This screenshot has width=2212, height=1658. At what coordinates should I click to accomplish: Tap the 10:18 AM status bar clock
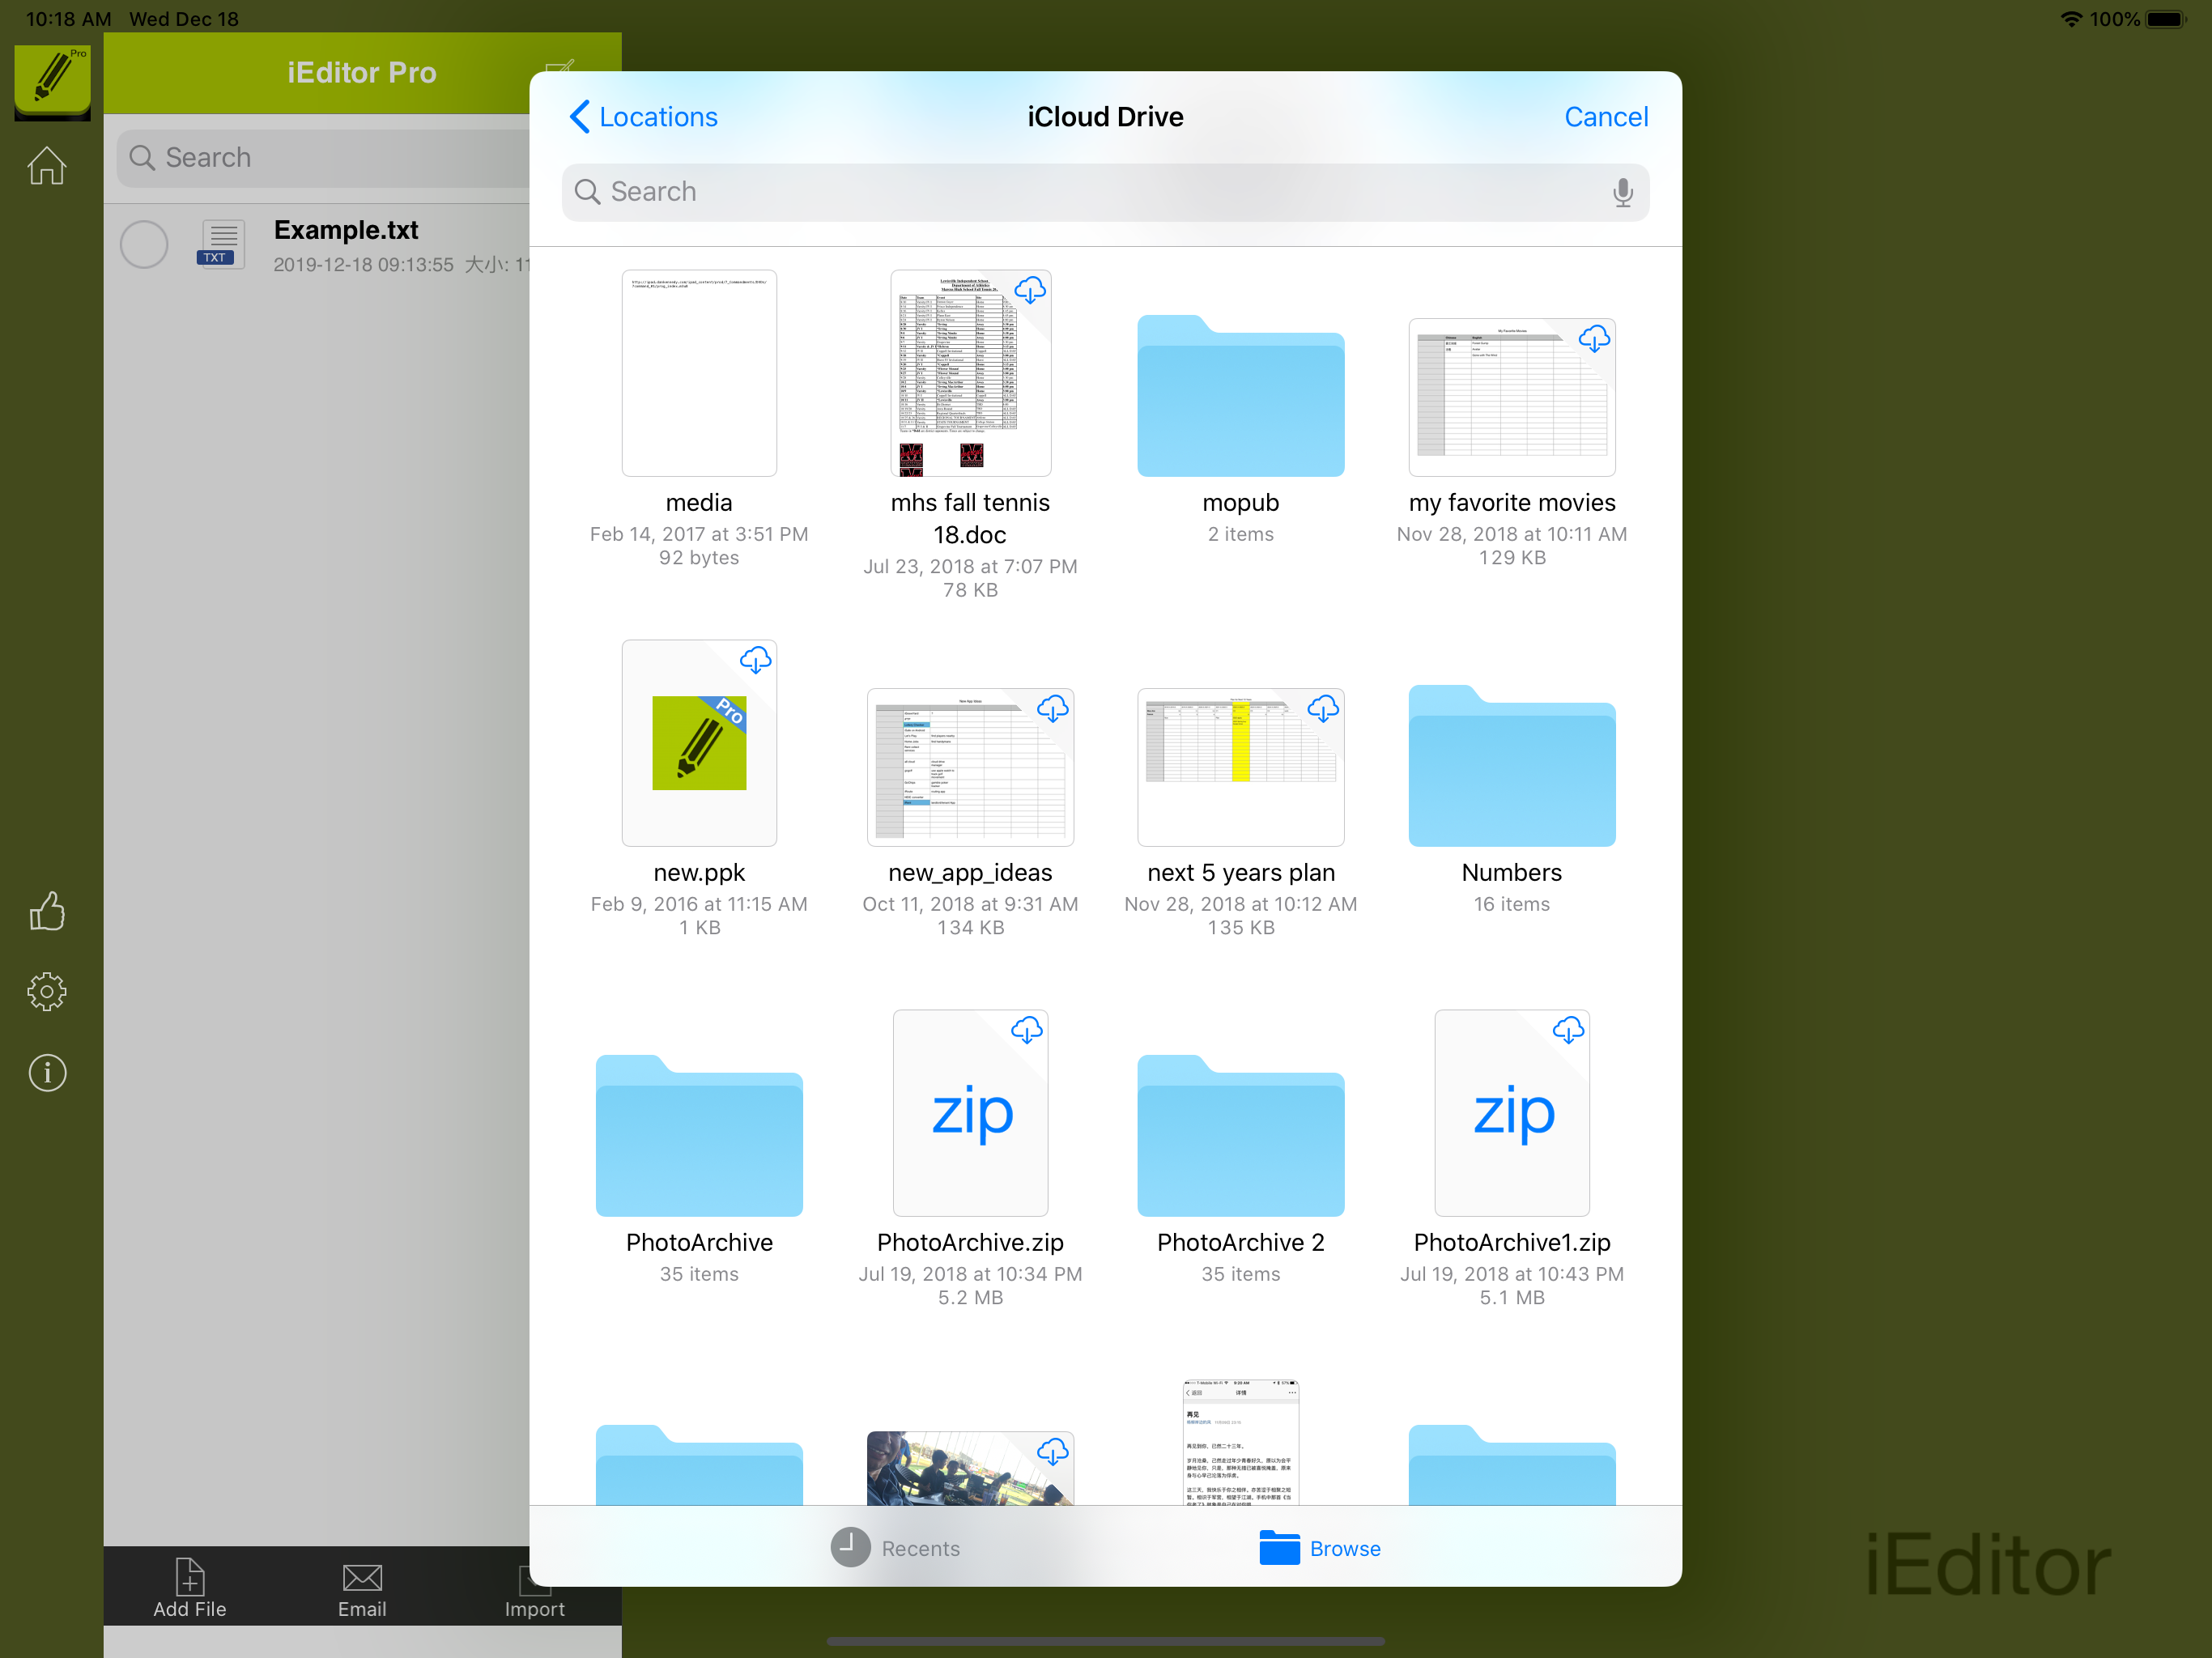[68, 19]
